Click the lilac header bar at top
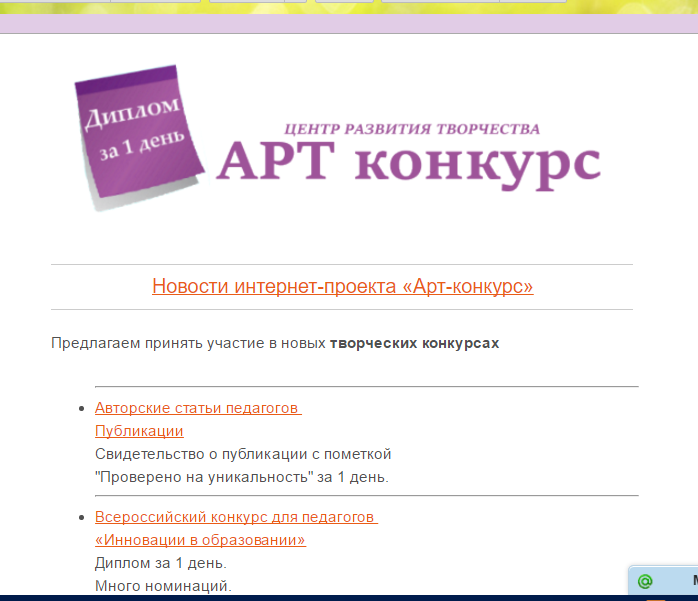Screen dimensions: 698x601 point(349,24)
